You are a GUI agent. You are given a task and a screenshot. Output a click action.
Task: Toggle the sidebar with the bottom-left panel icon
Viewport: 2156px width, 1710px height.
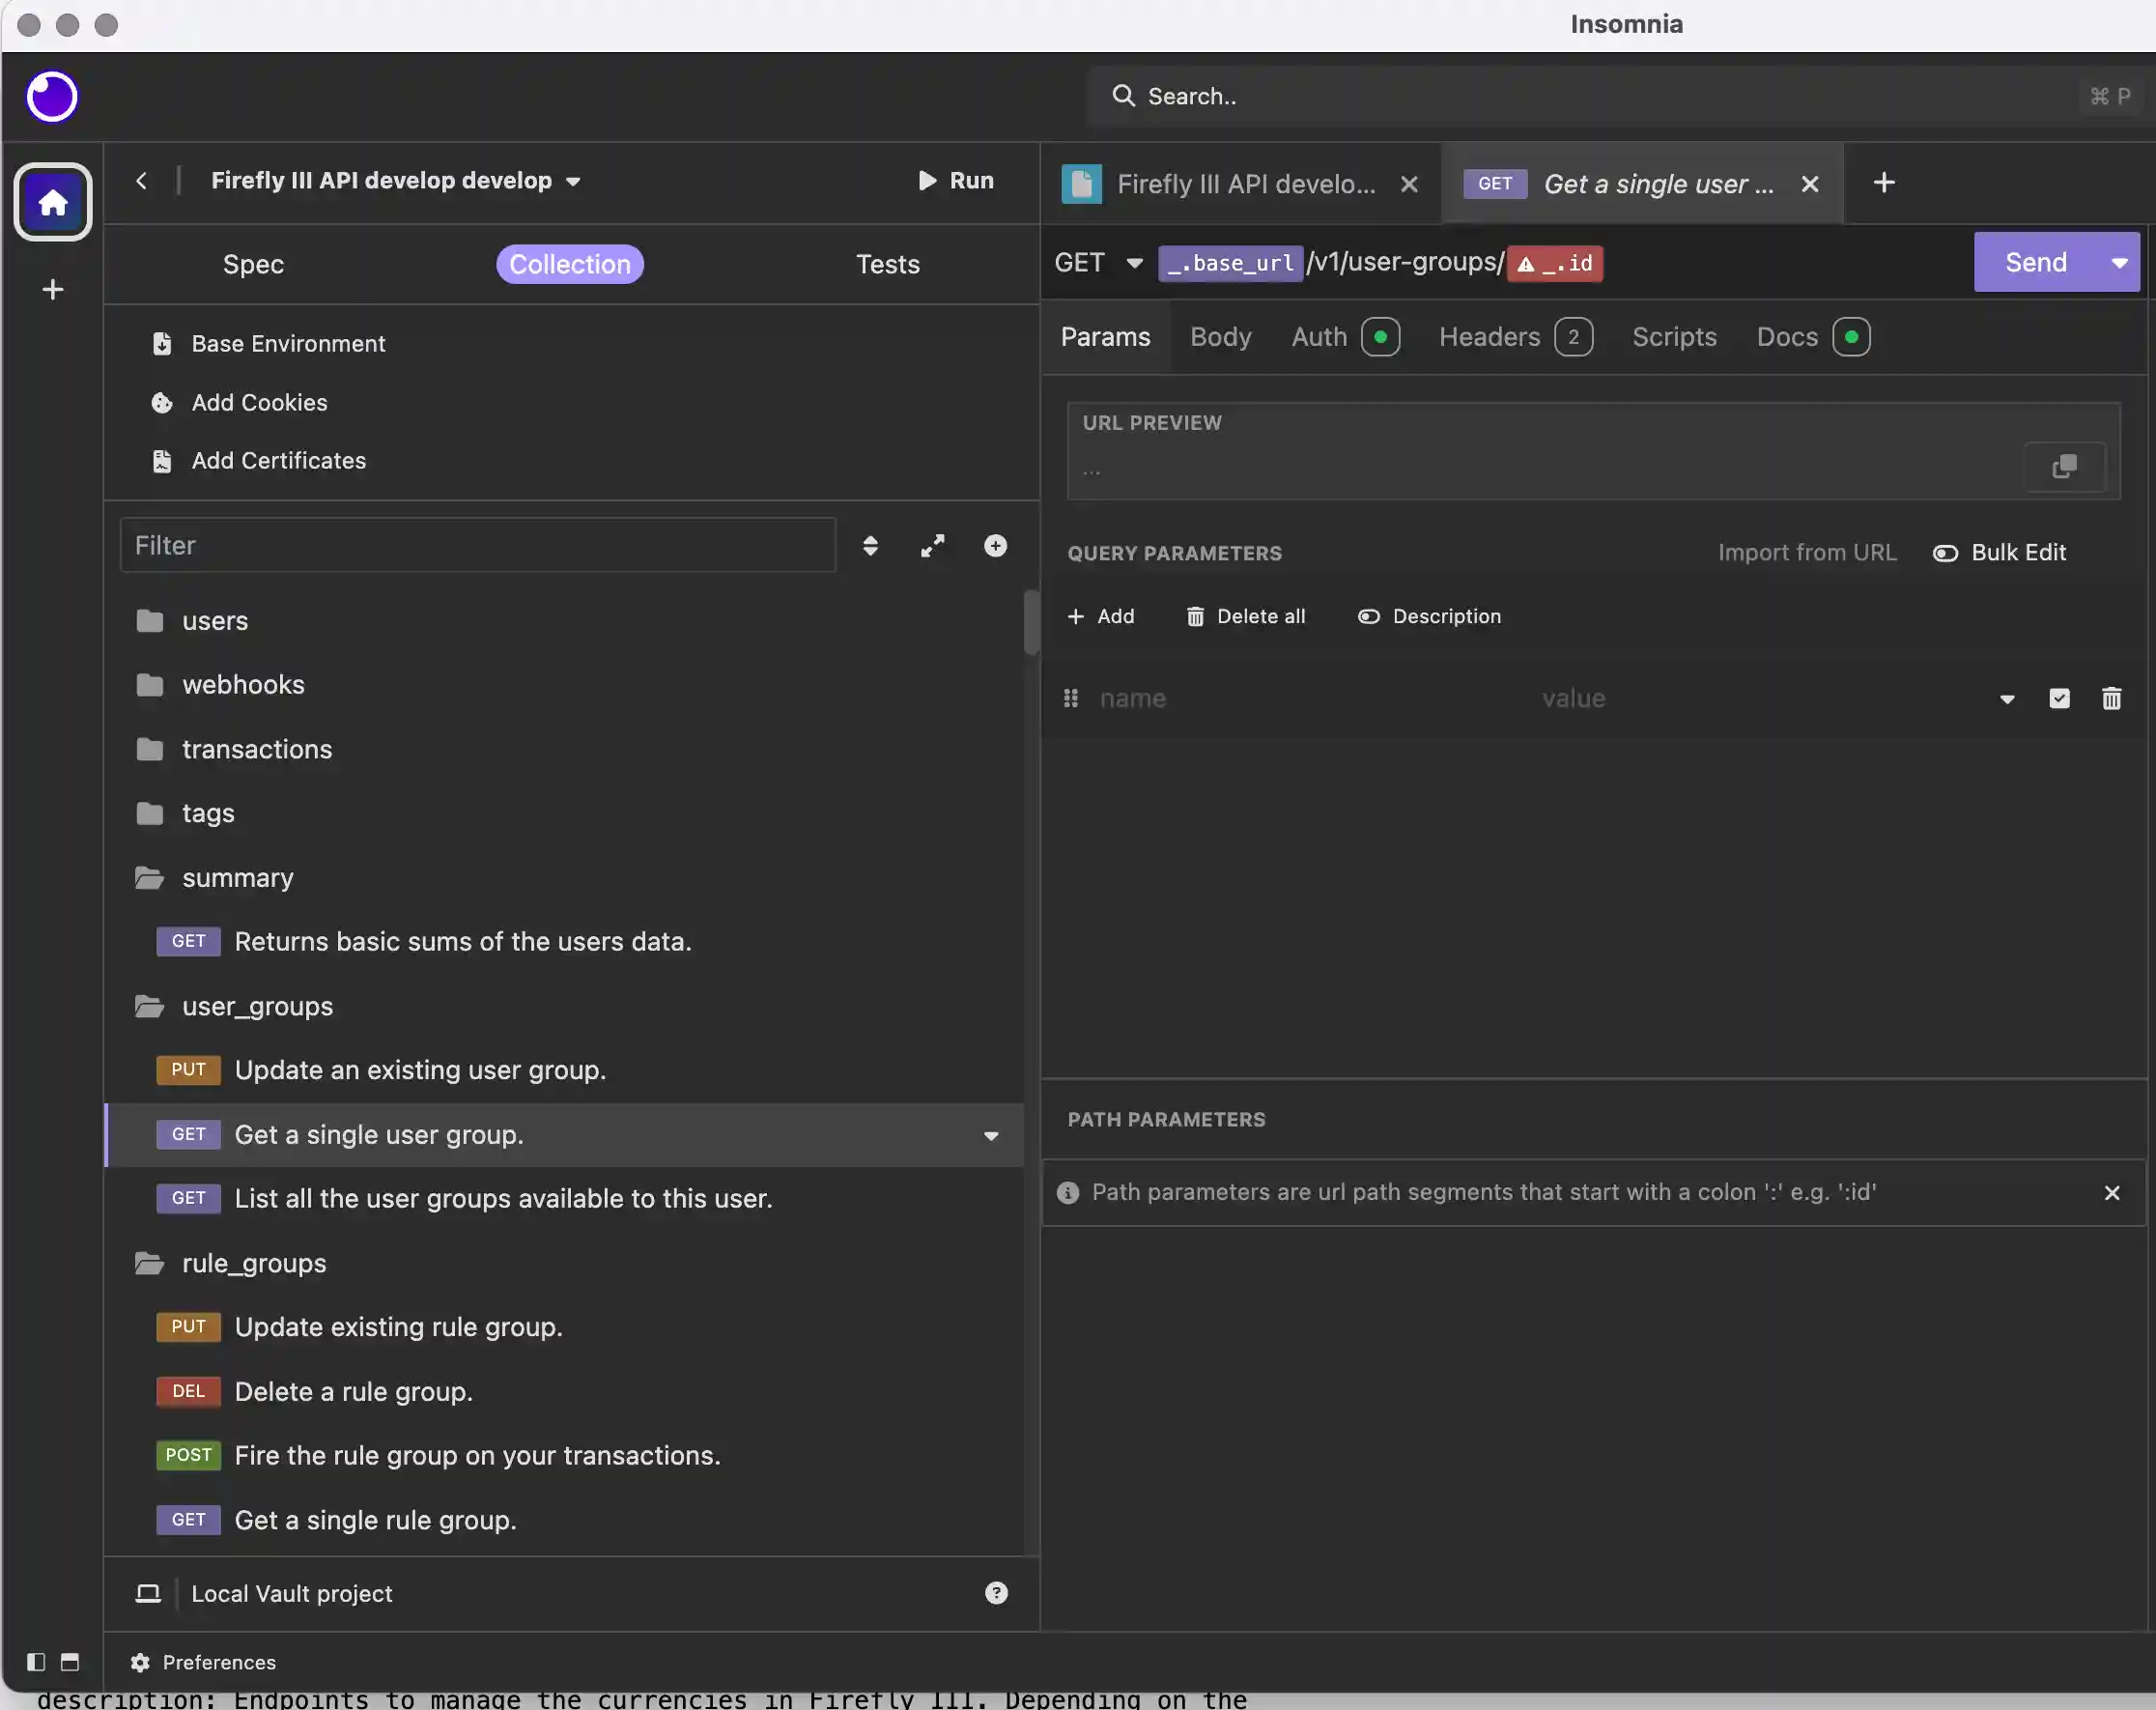pyautogui.click(x=36, y=1663)
